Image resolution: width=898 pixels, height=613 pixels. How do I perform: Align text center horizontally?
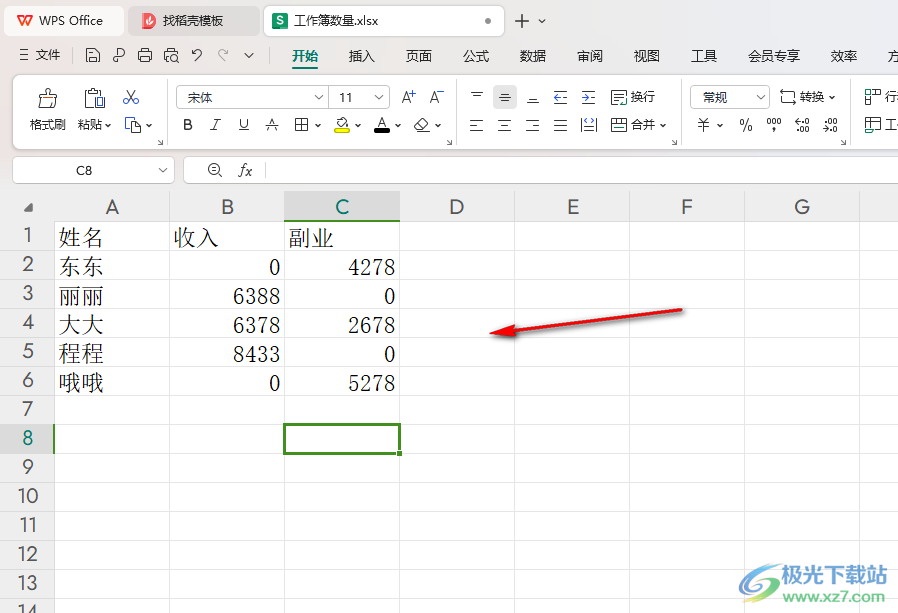[x=505, y=125]
